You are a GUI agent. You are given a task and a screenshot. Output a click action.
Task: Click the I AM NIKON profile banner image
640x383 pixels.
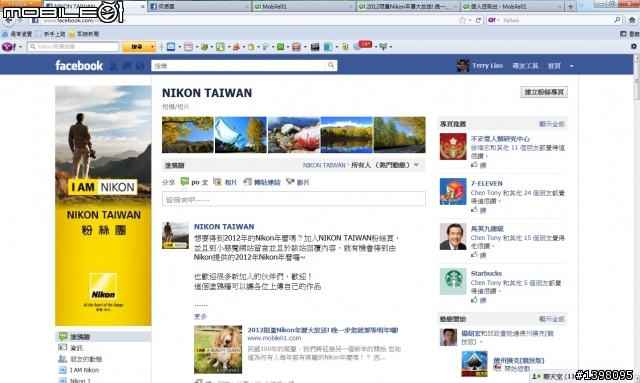coord(103,205)
